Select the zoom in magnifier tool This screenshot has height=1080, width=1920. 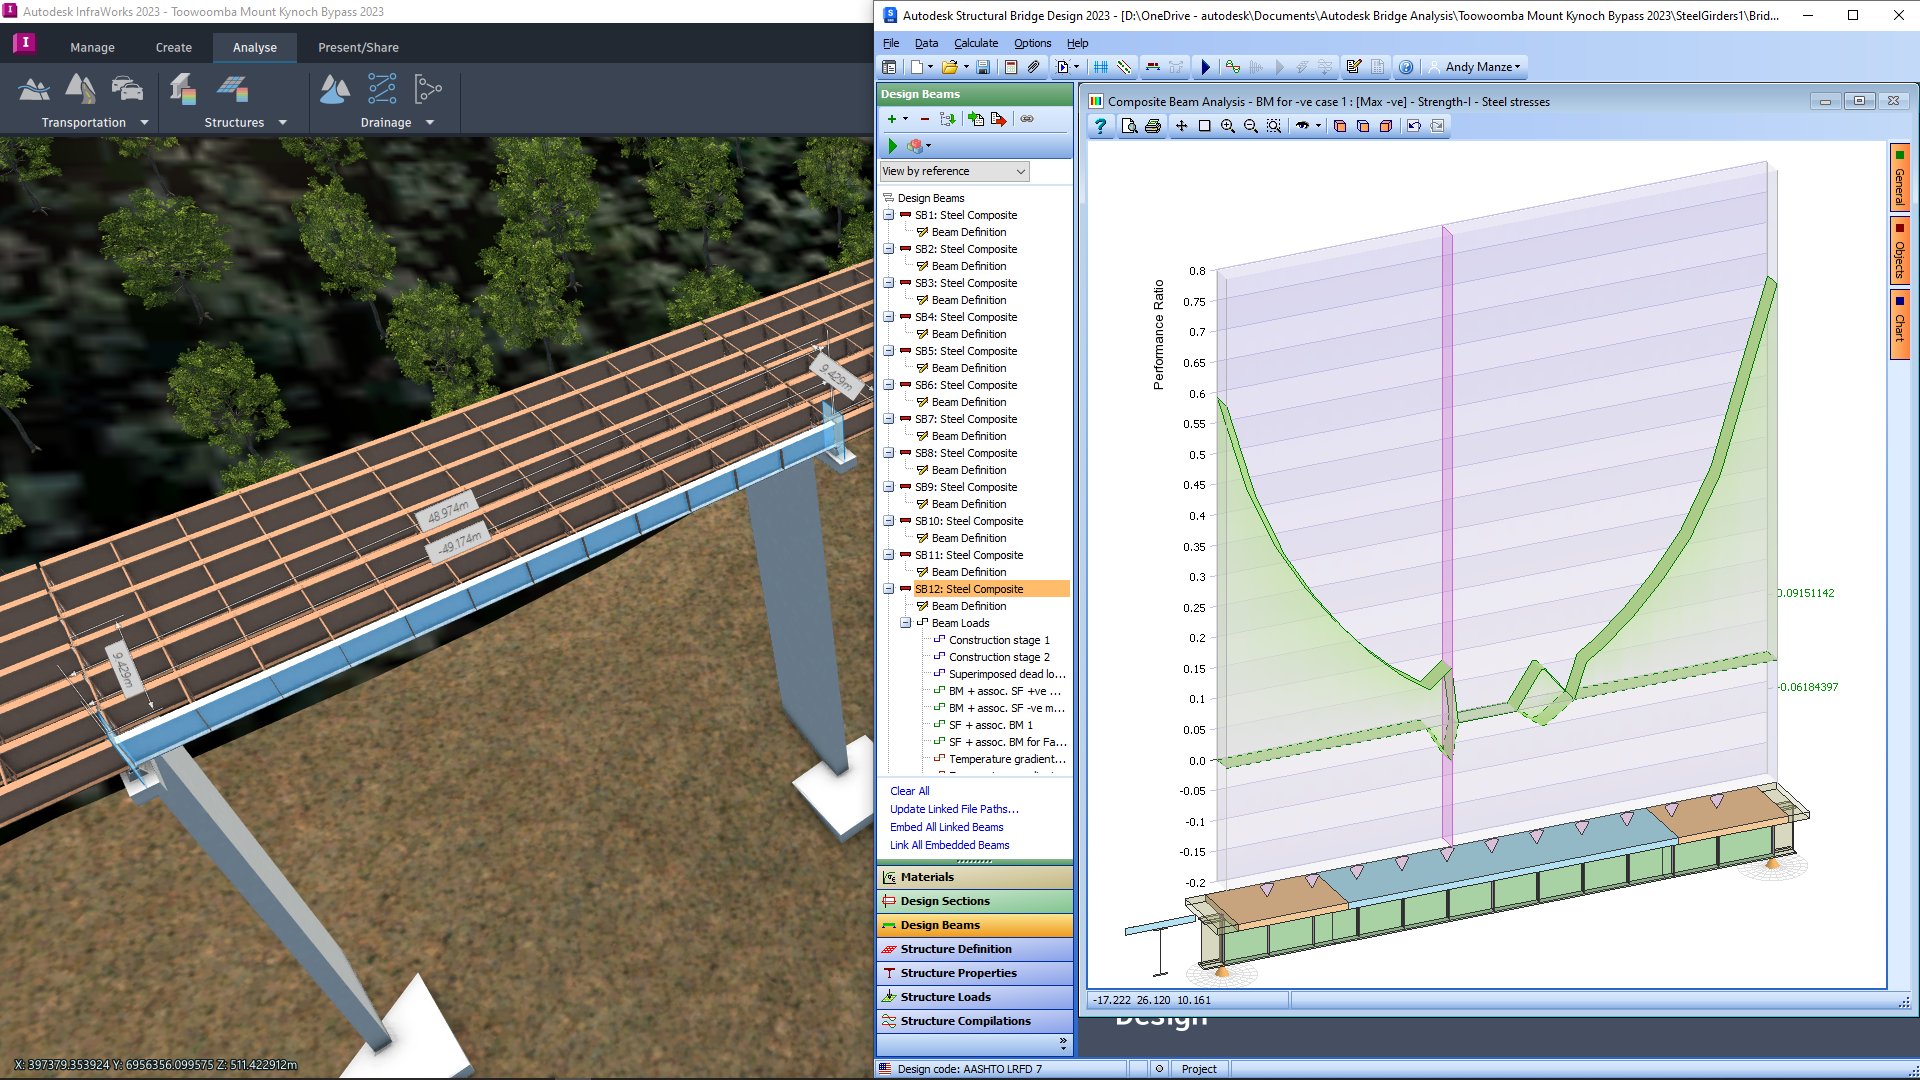click(x=1227, y=126)
